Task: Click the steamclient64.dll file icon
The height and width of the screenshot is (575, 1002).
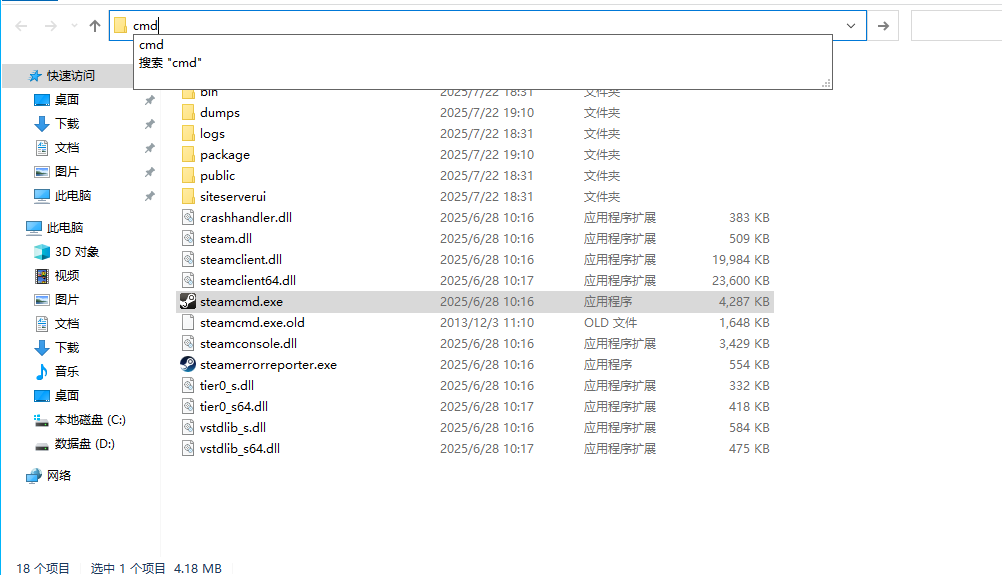Action: [x=188, y=280]
